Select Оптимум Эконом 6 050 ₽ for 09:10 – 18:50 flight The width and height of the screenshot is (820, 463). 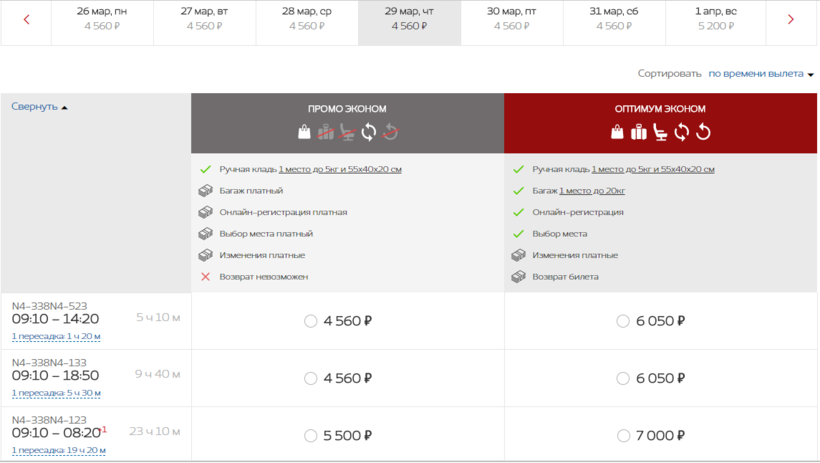click(624, 378)
